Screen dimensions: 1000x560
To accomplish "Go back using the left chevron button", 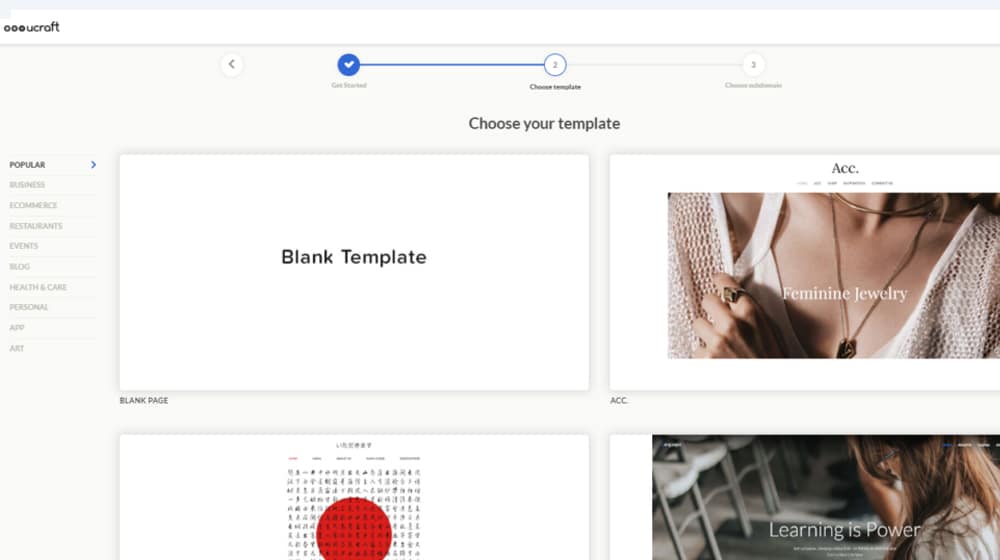I will pos(232,64).
